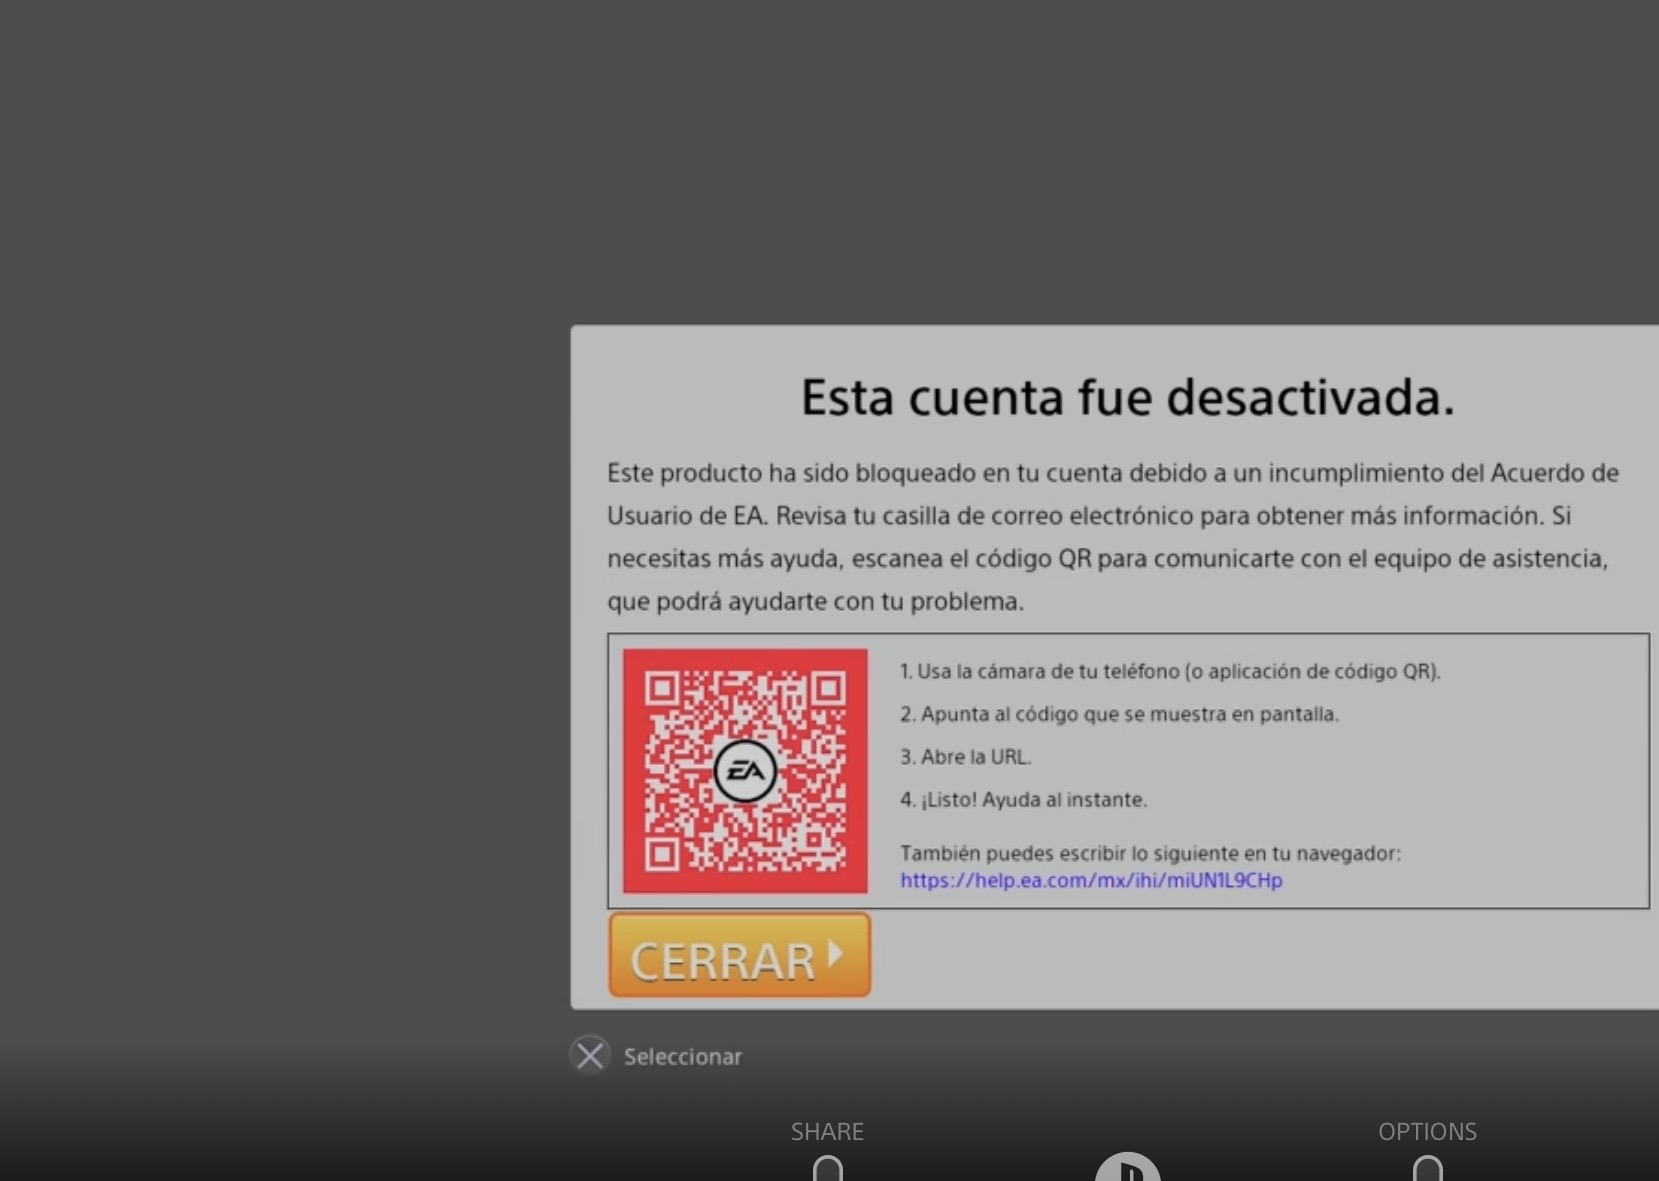
Task: Click step 4 '¡Listo! Ayuda al instante'
Action: [x=1023, y=800]
